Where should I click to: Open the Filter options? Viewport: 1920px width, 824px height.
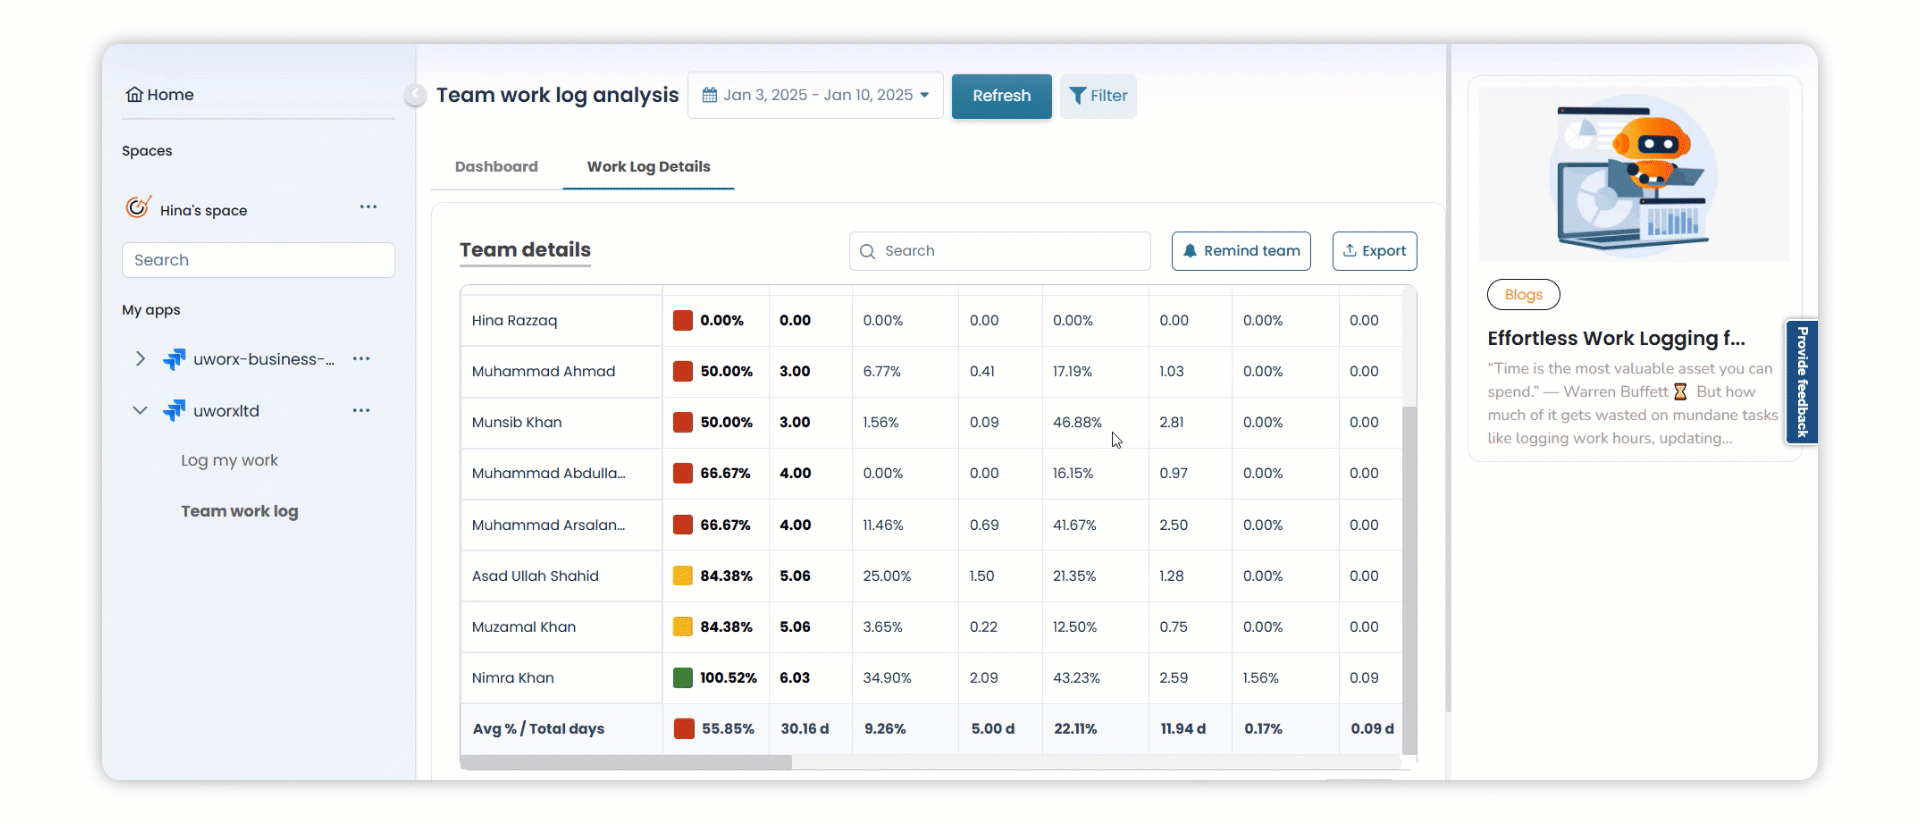1098,96
